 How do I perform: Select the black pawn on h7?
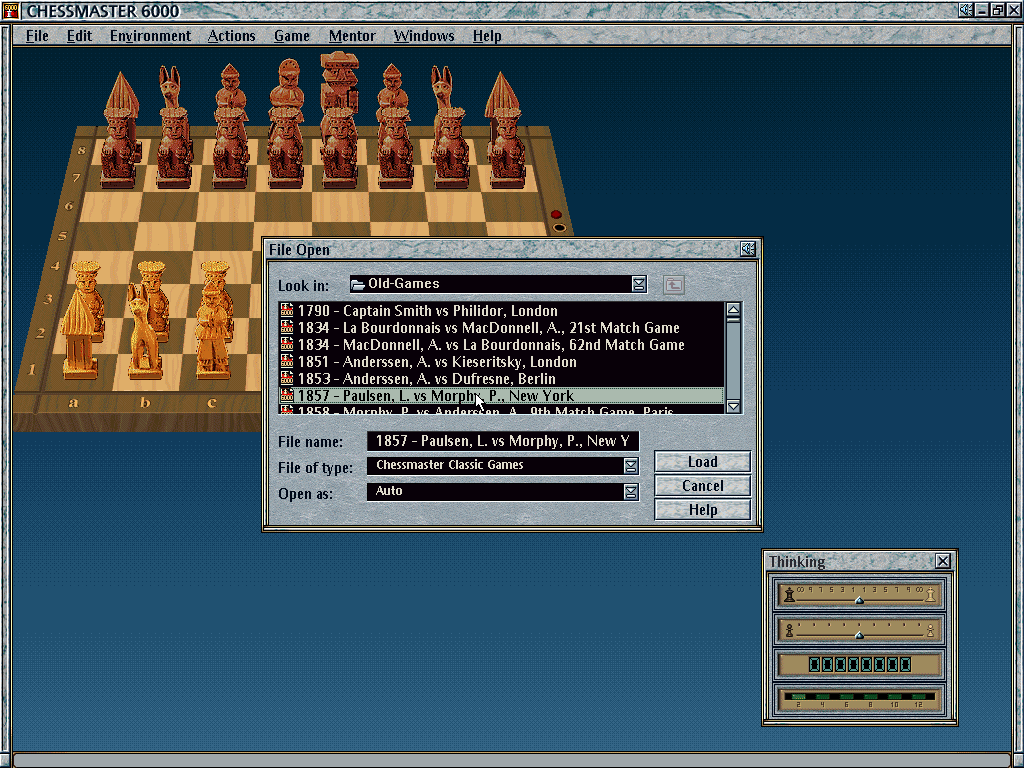pos(507,150)
